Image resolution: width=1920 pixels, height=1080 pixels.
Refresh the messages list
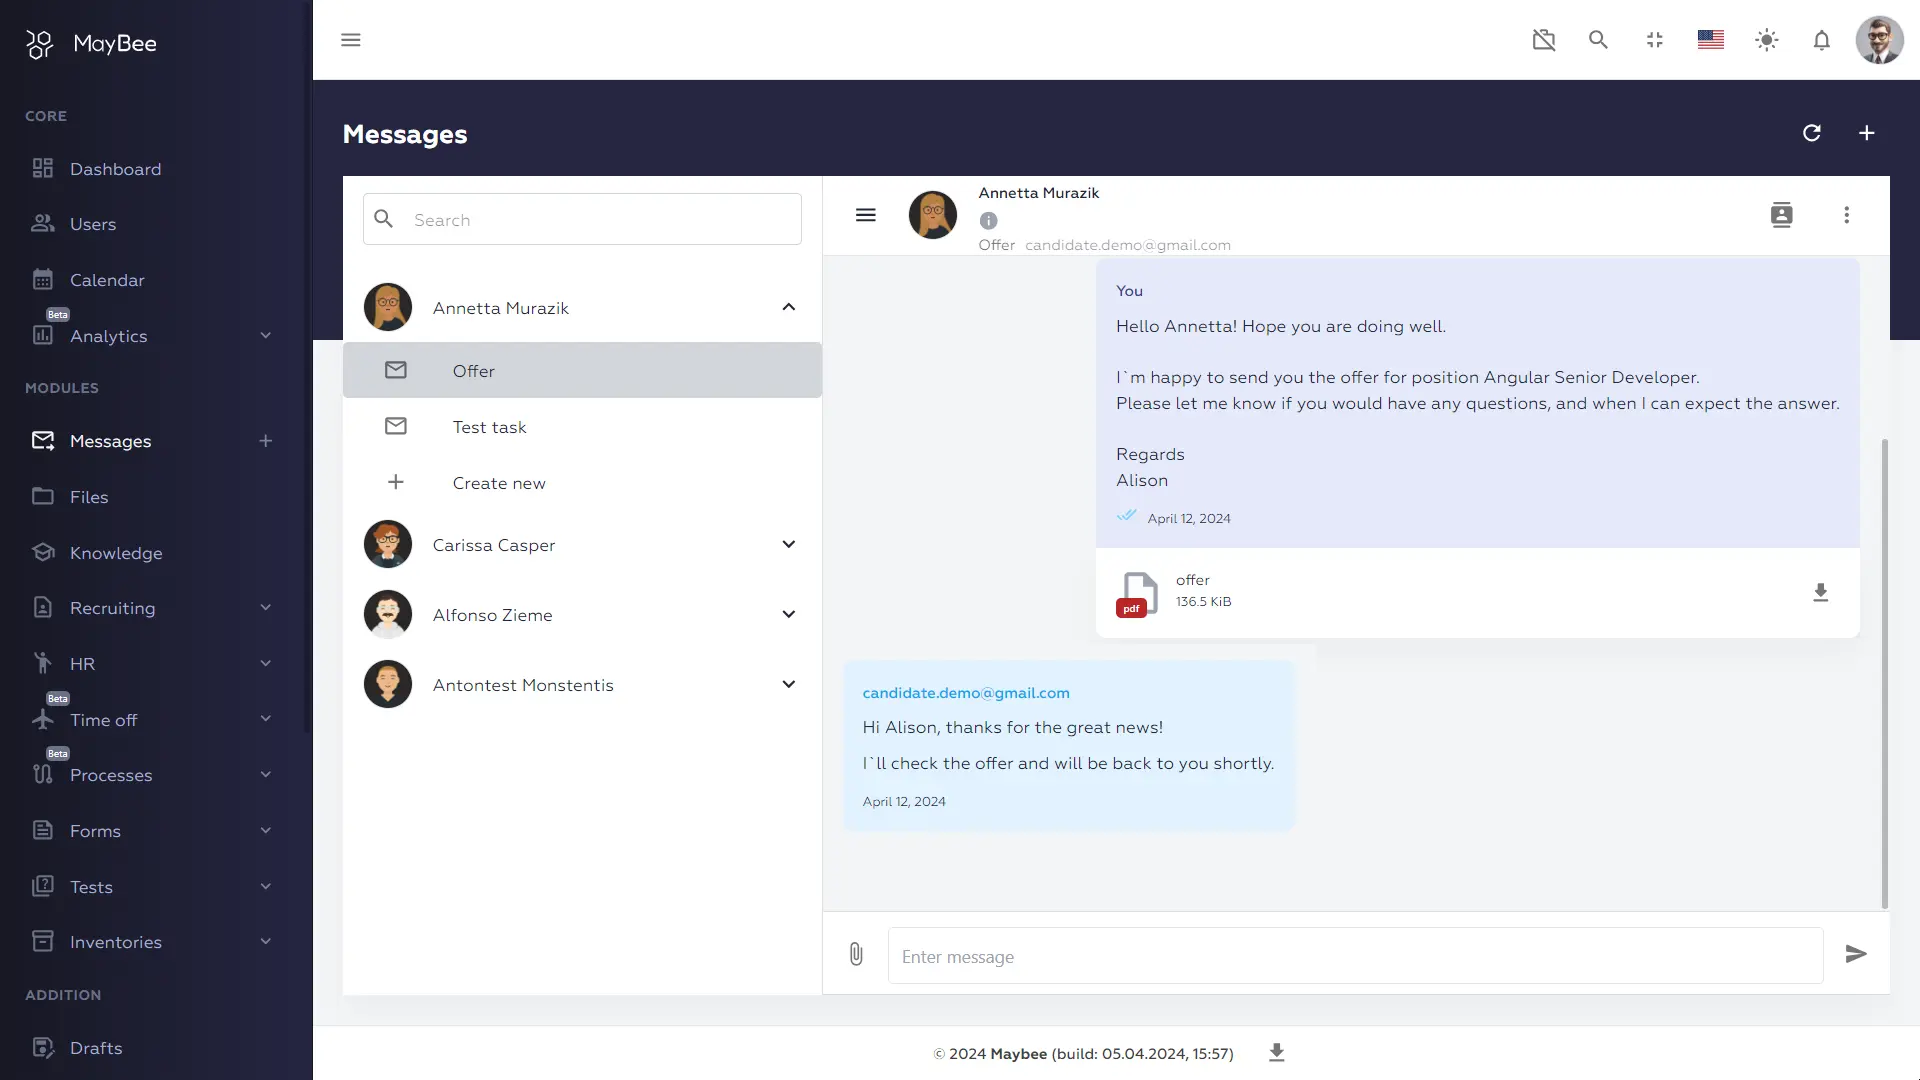[x=1811, y=133]
